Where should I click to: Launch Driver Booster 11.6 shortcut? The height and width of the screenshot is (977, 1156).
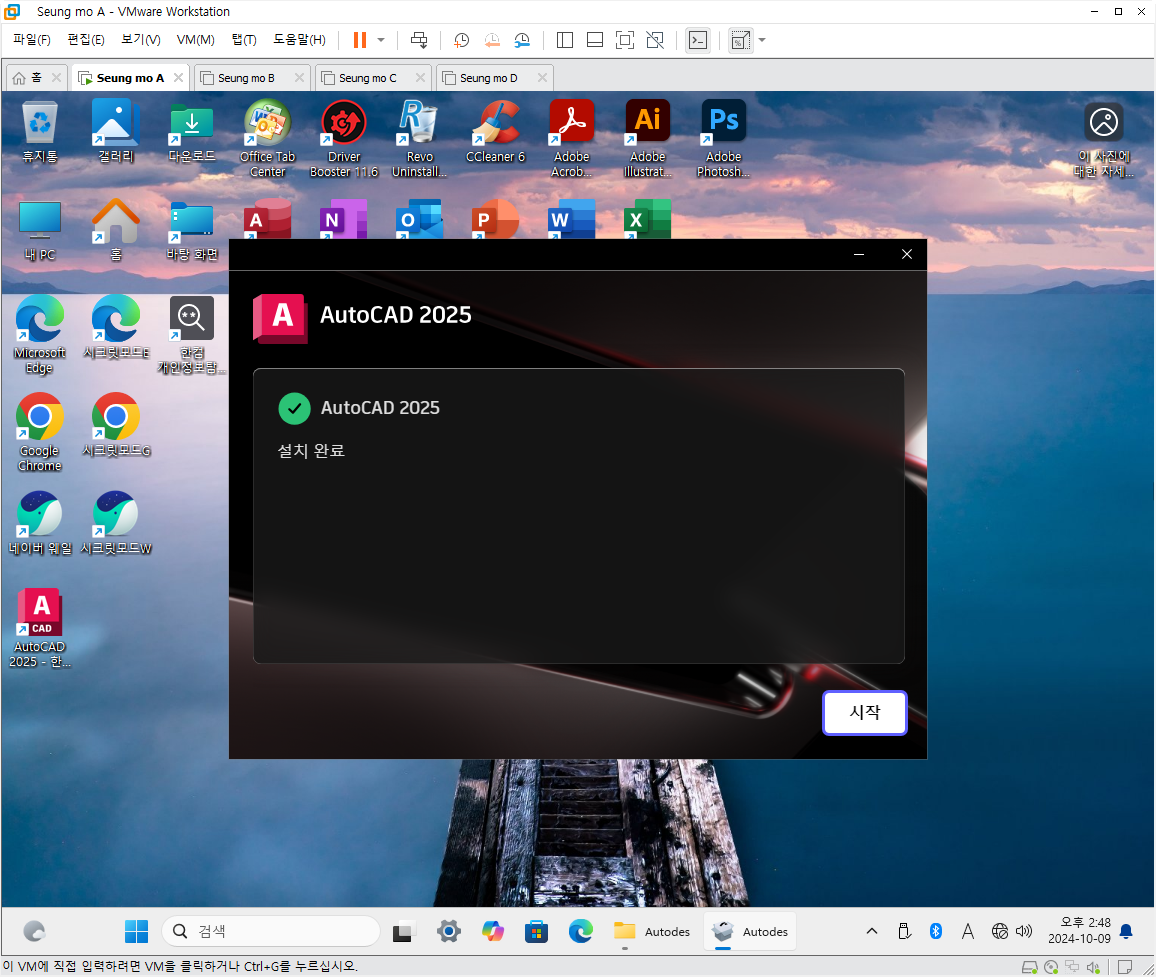[x=344, y=139]
